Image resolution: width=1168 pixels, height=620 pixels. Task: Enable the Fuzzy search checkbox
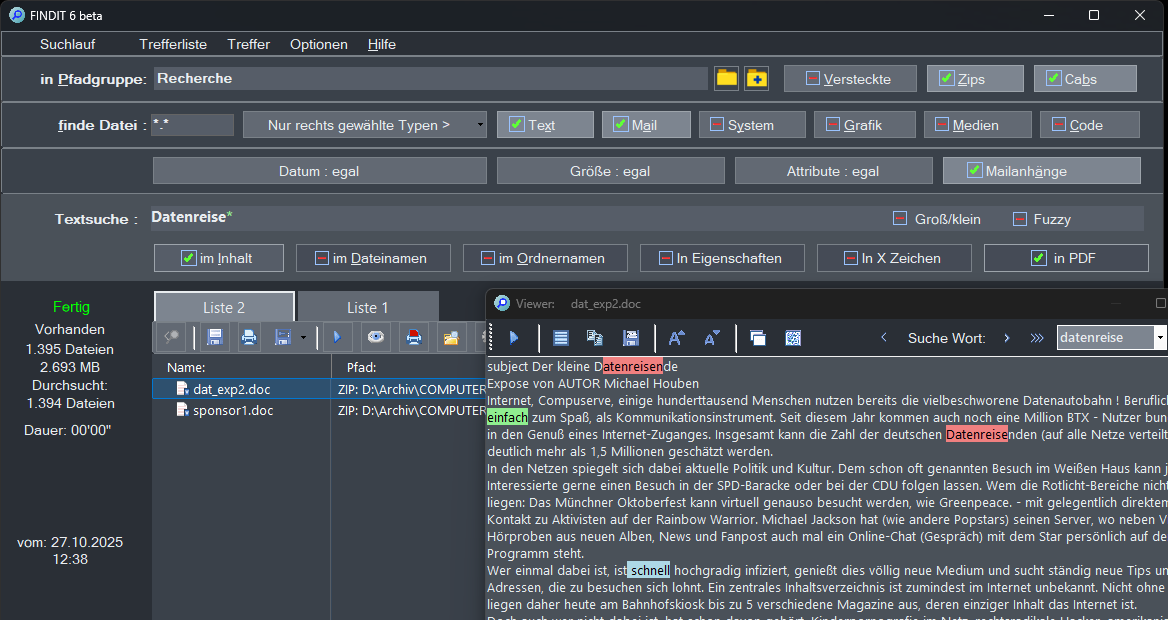point(1020,219)
